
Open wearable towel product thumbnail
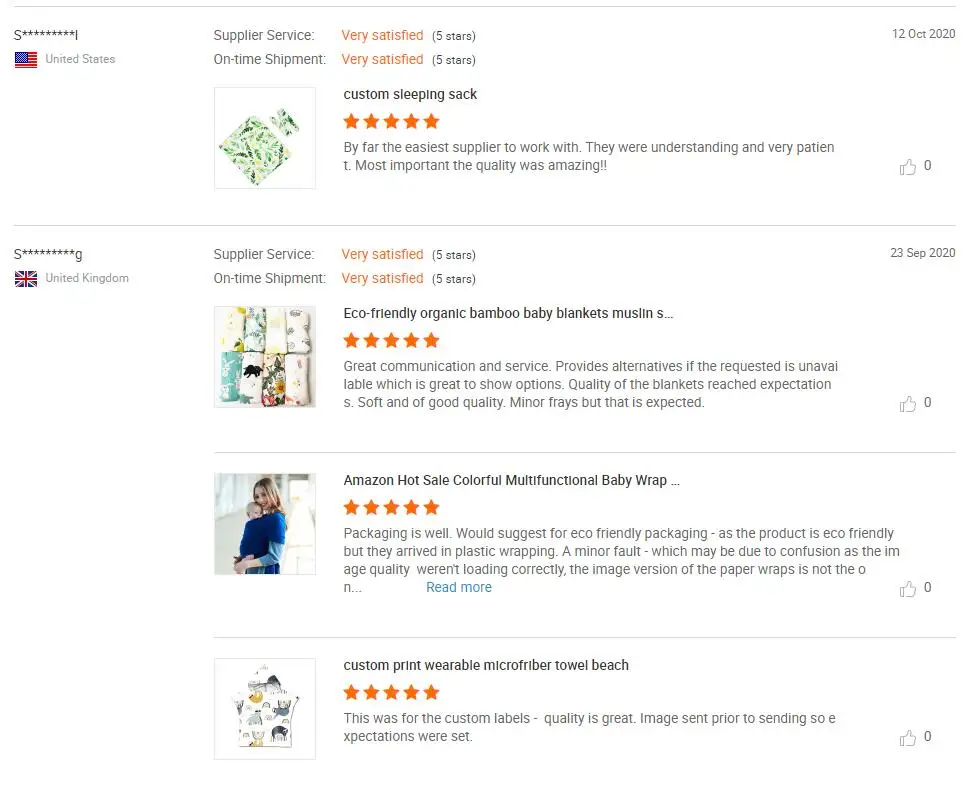[x=265, y=709]
